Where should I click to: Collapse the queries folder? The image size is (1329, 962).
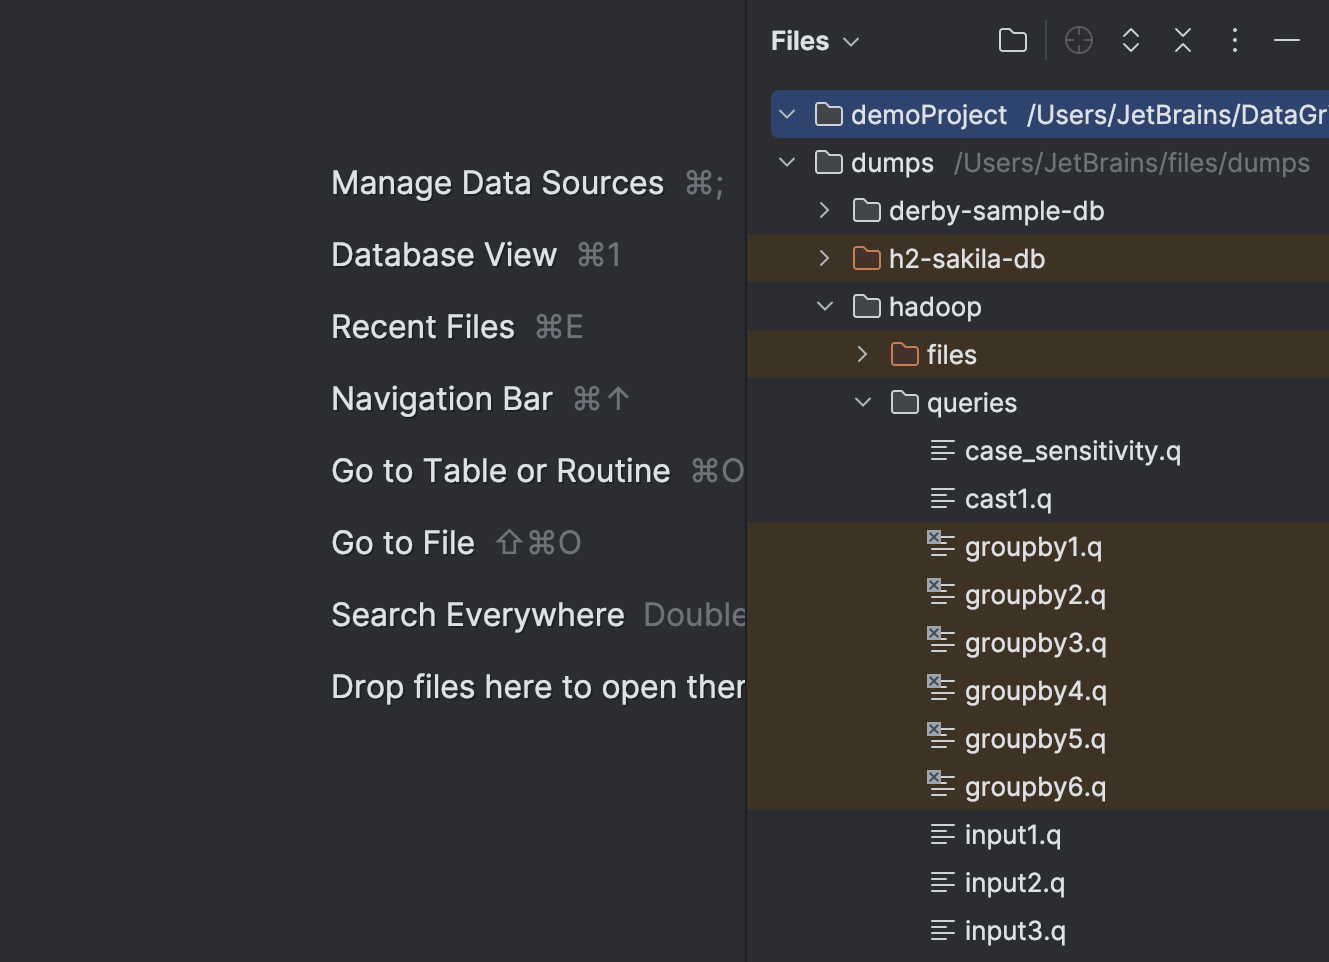pyautogui.click(x=862, y=402)
